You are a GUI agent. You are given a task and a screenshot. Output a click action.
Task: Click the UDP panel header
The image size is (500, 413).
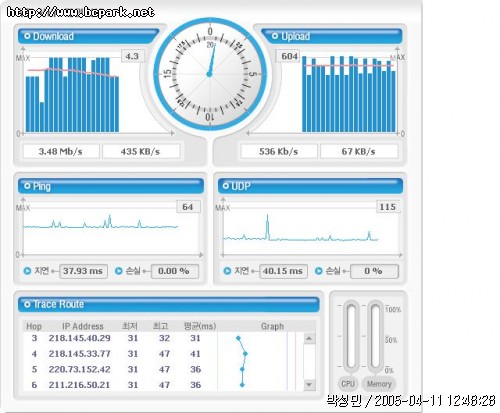(x=310, y=186)
